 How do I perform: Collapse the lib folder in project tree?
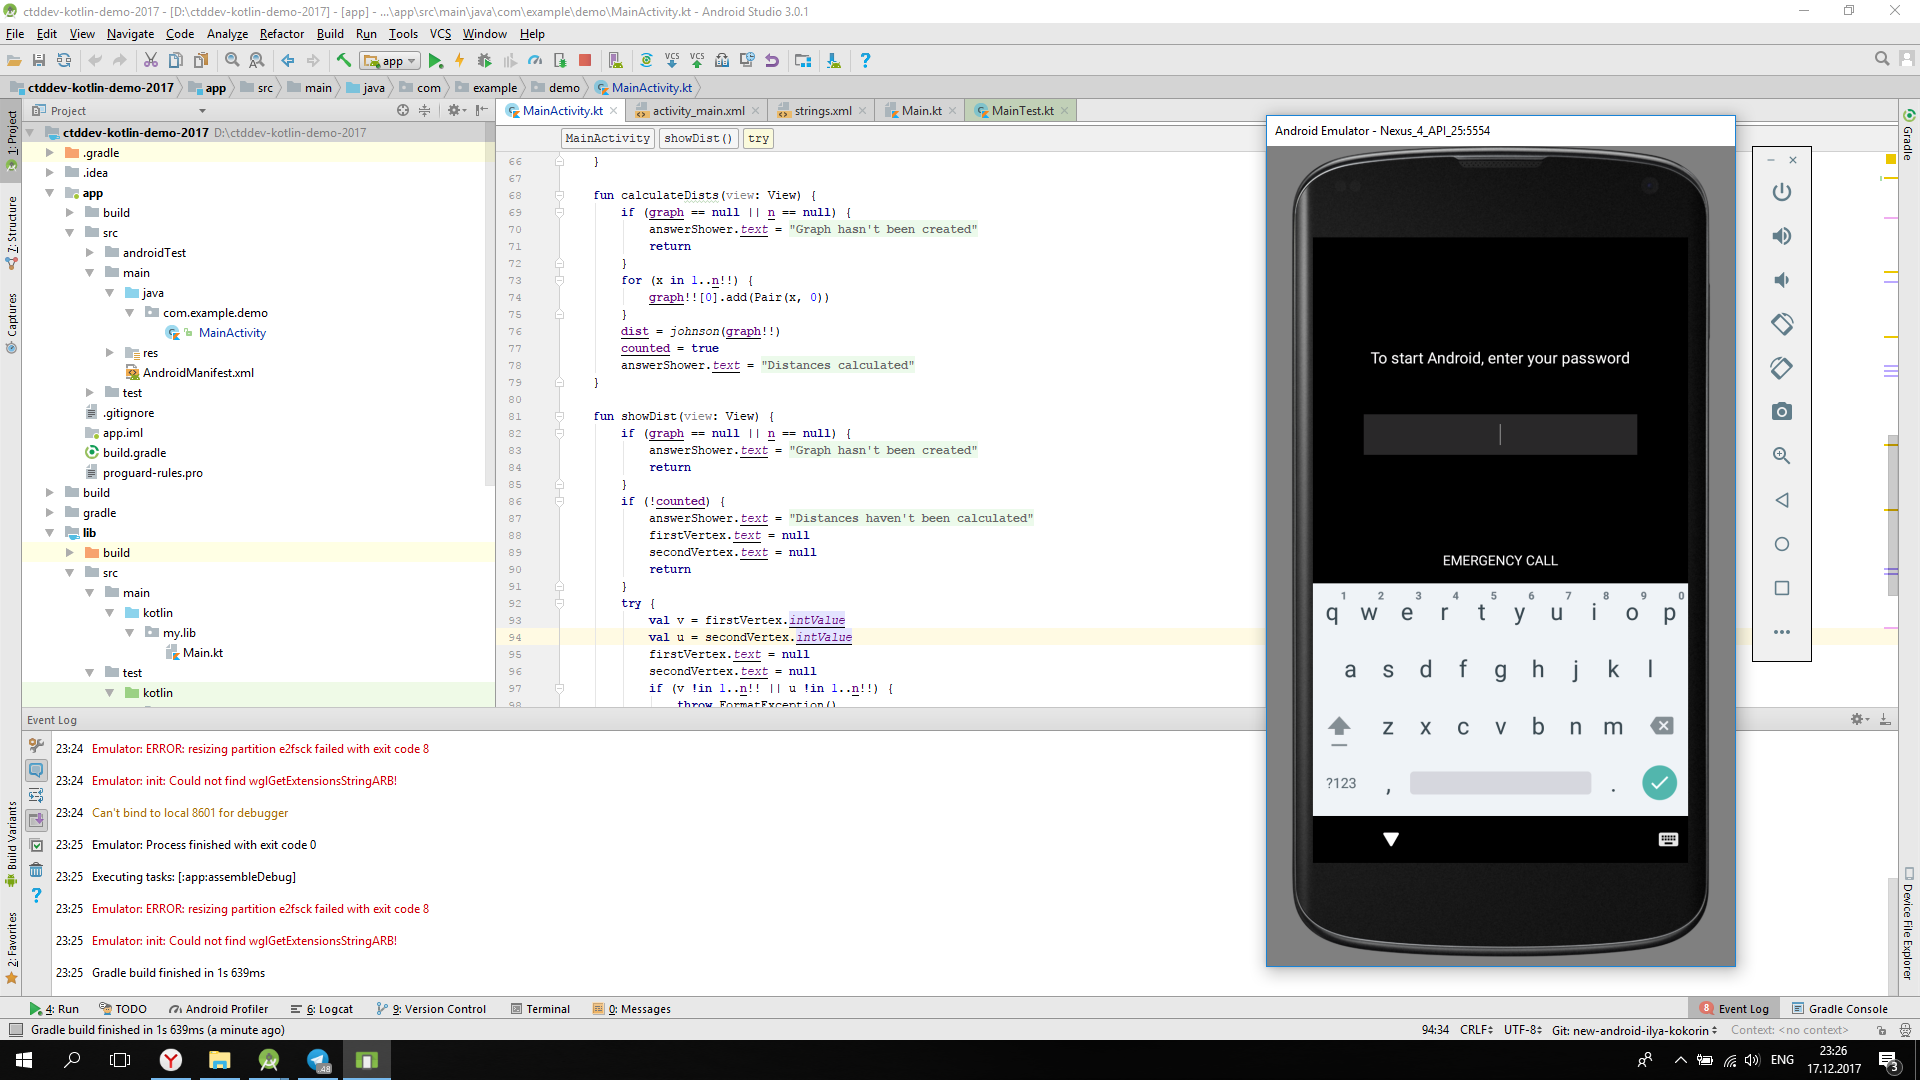click(x=49, y=533)
